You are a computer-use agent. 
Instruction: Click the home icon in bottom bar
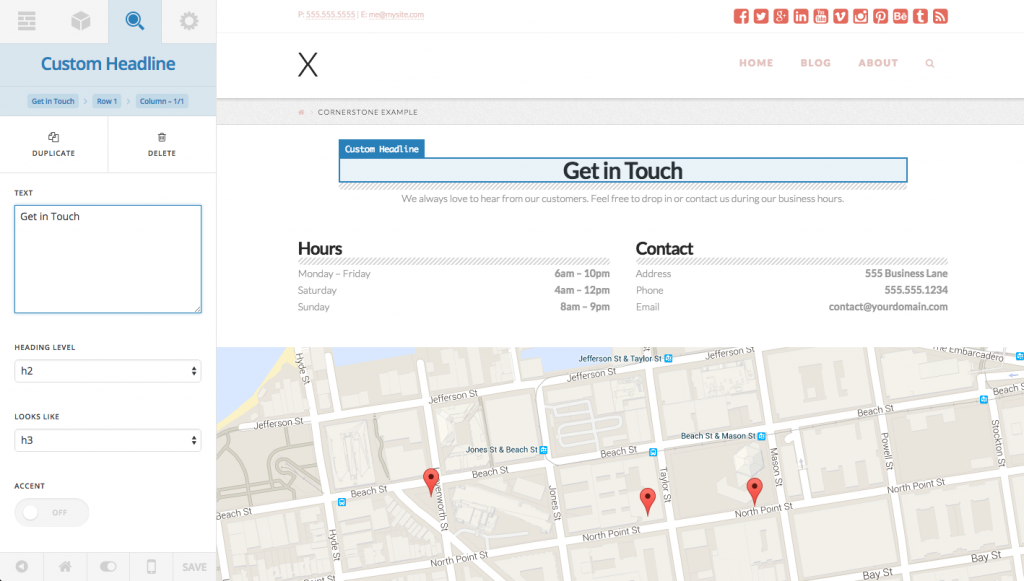point(65,566)
